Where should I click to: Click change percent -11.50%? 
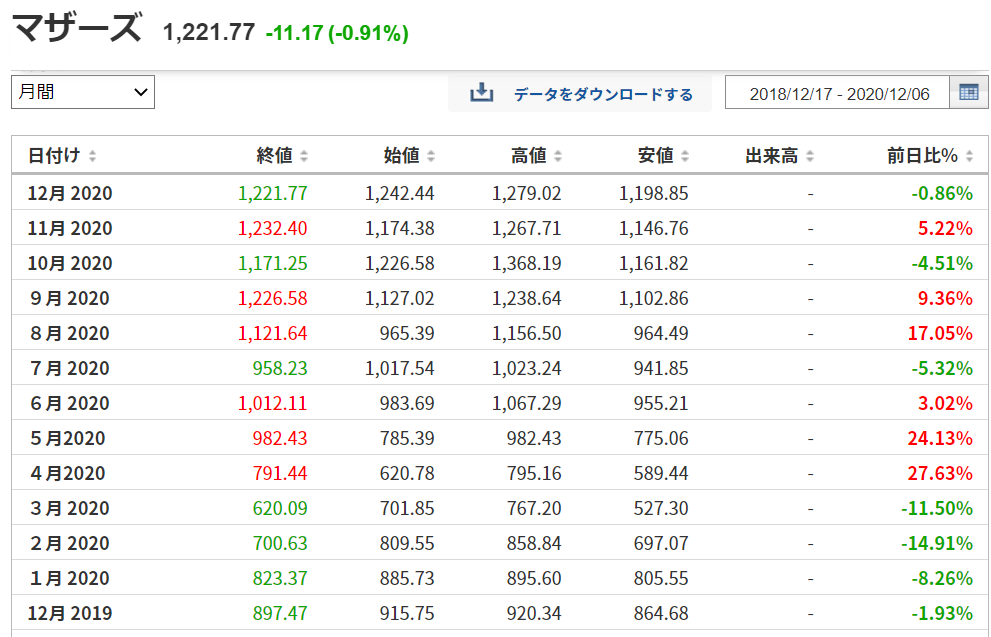point(937,508)
